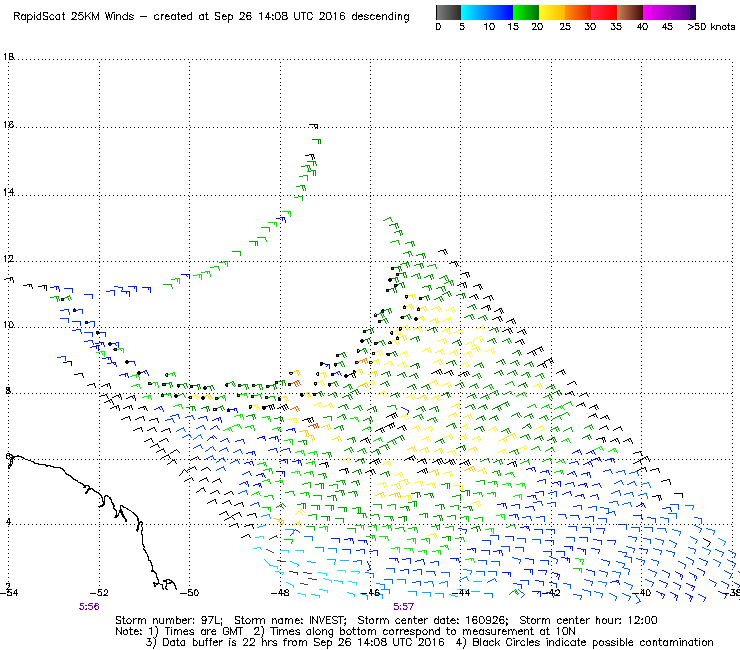This screenshot has height=650, width=740.
Task: Click note '1) Times are GMT'
Action: [195, 631]
